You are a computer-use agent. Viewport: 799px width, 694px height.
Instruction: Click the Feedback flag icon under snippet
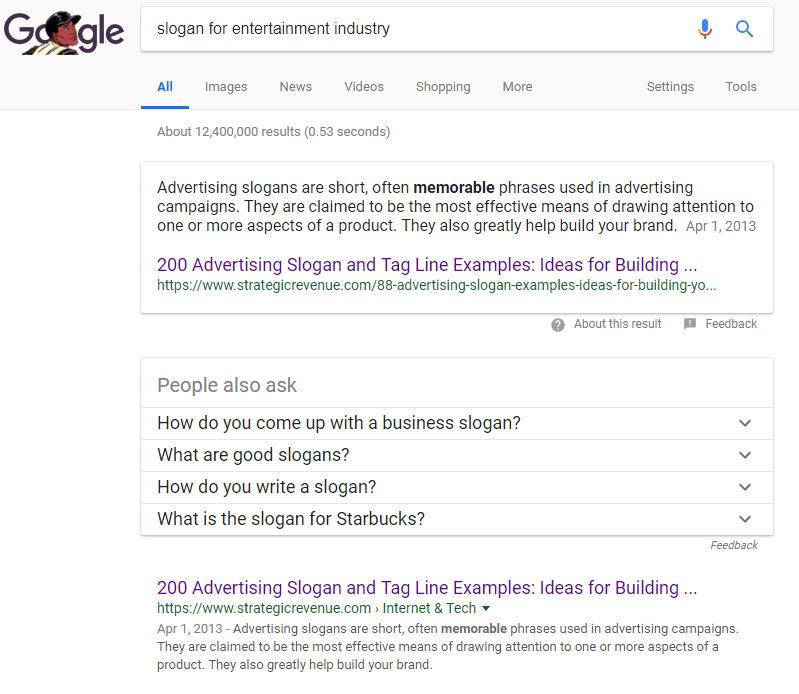(x=690, y=324)
